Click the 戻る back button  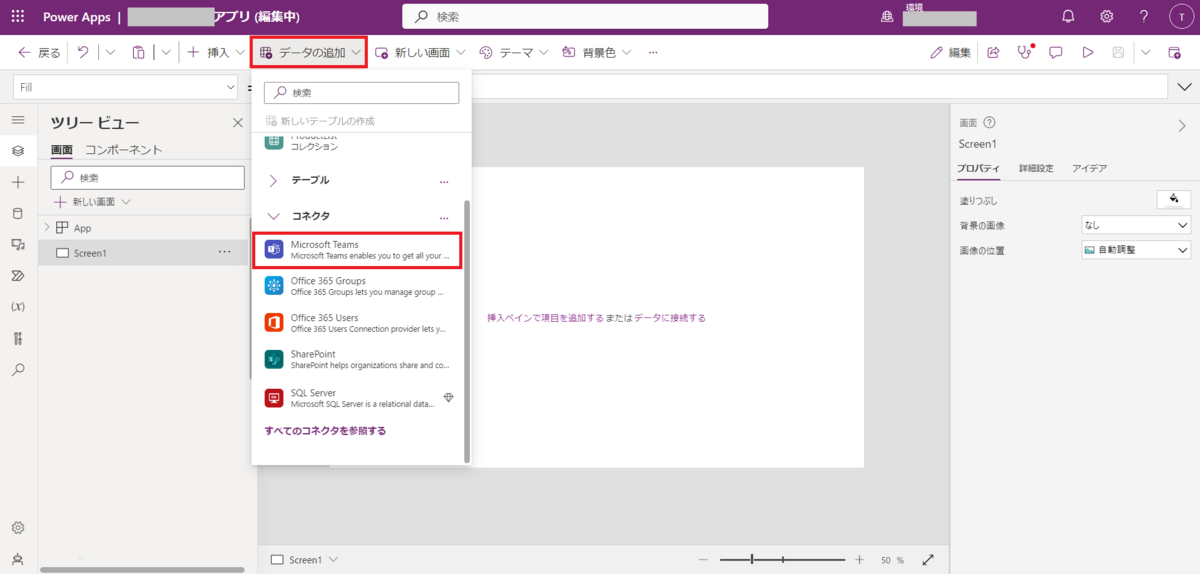point(39,52)
